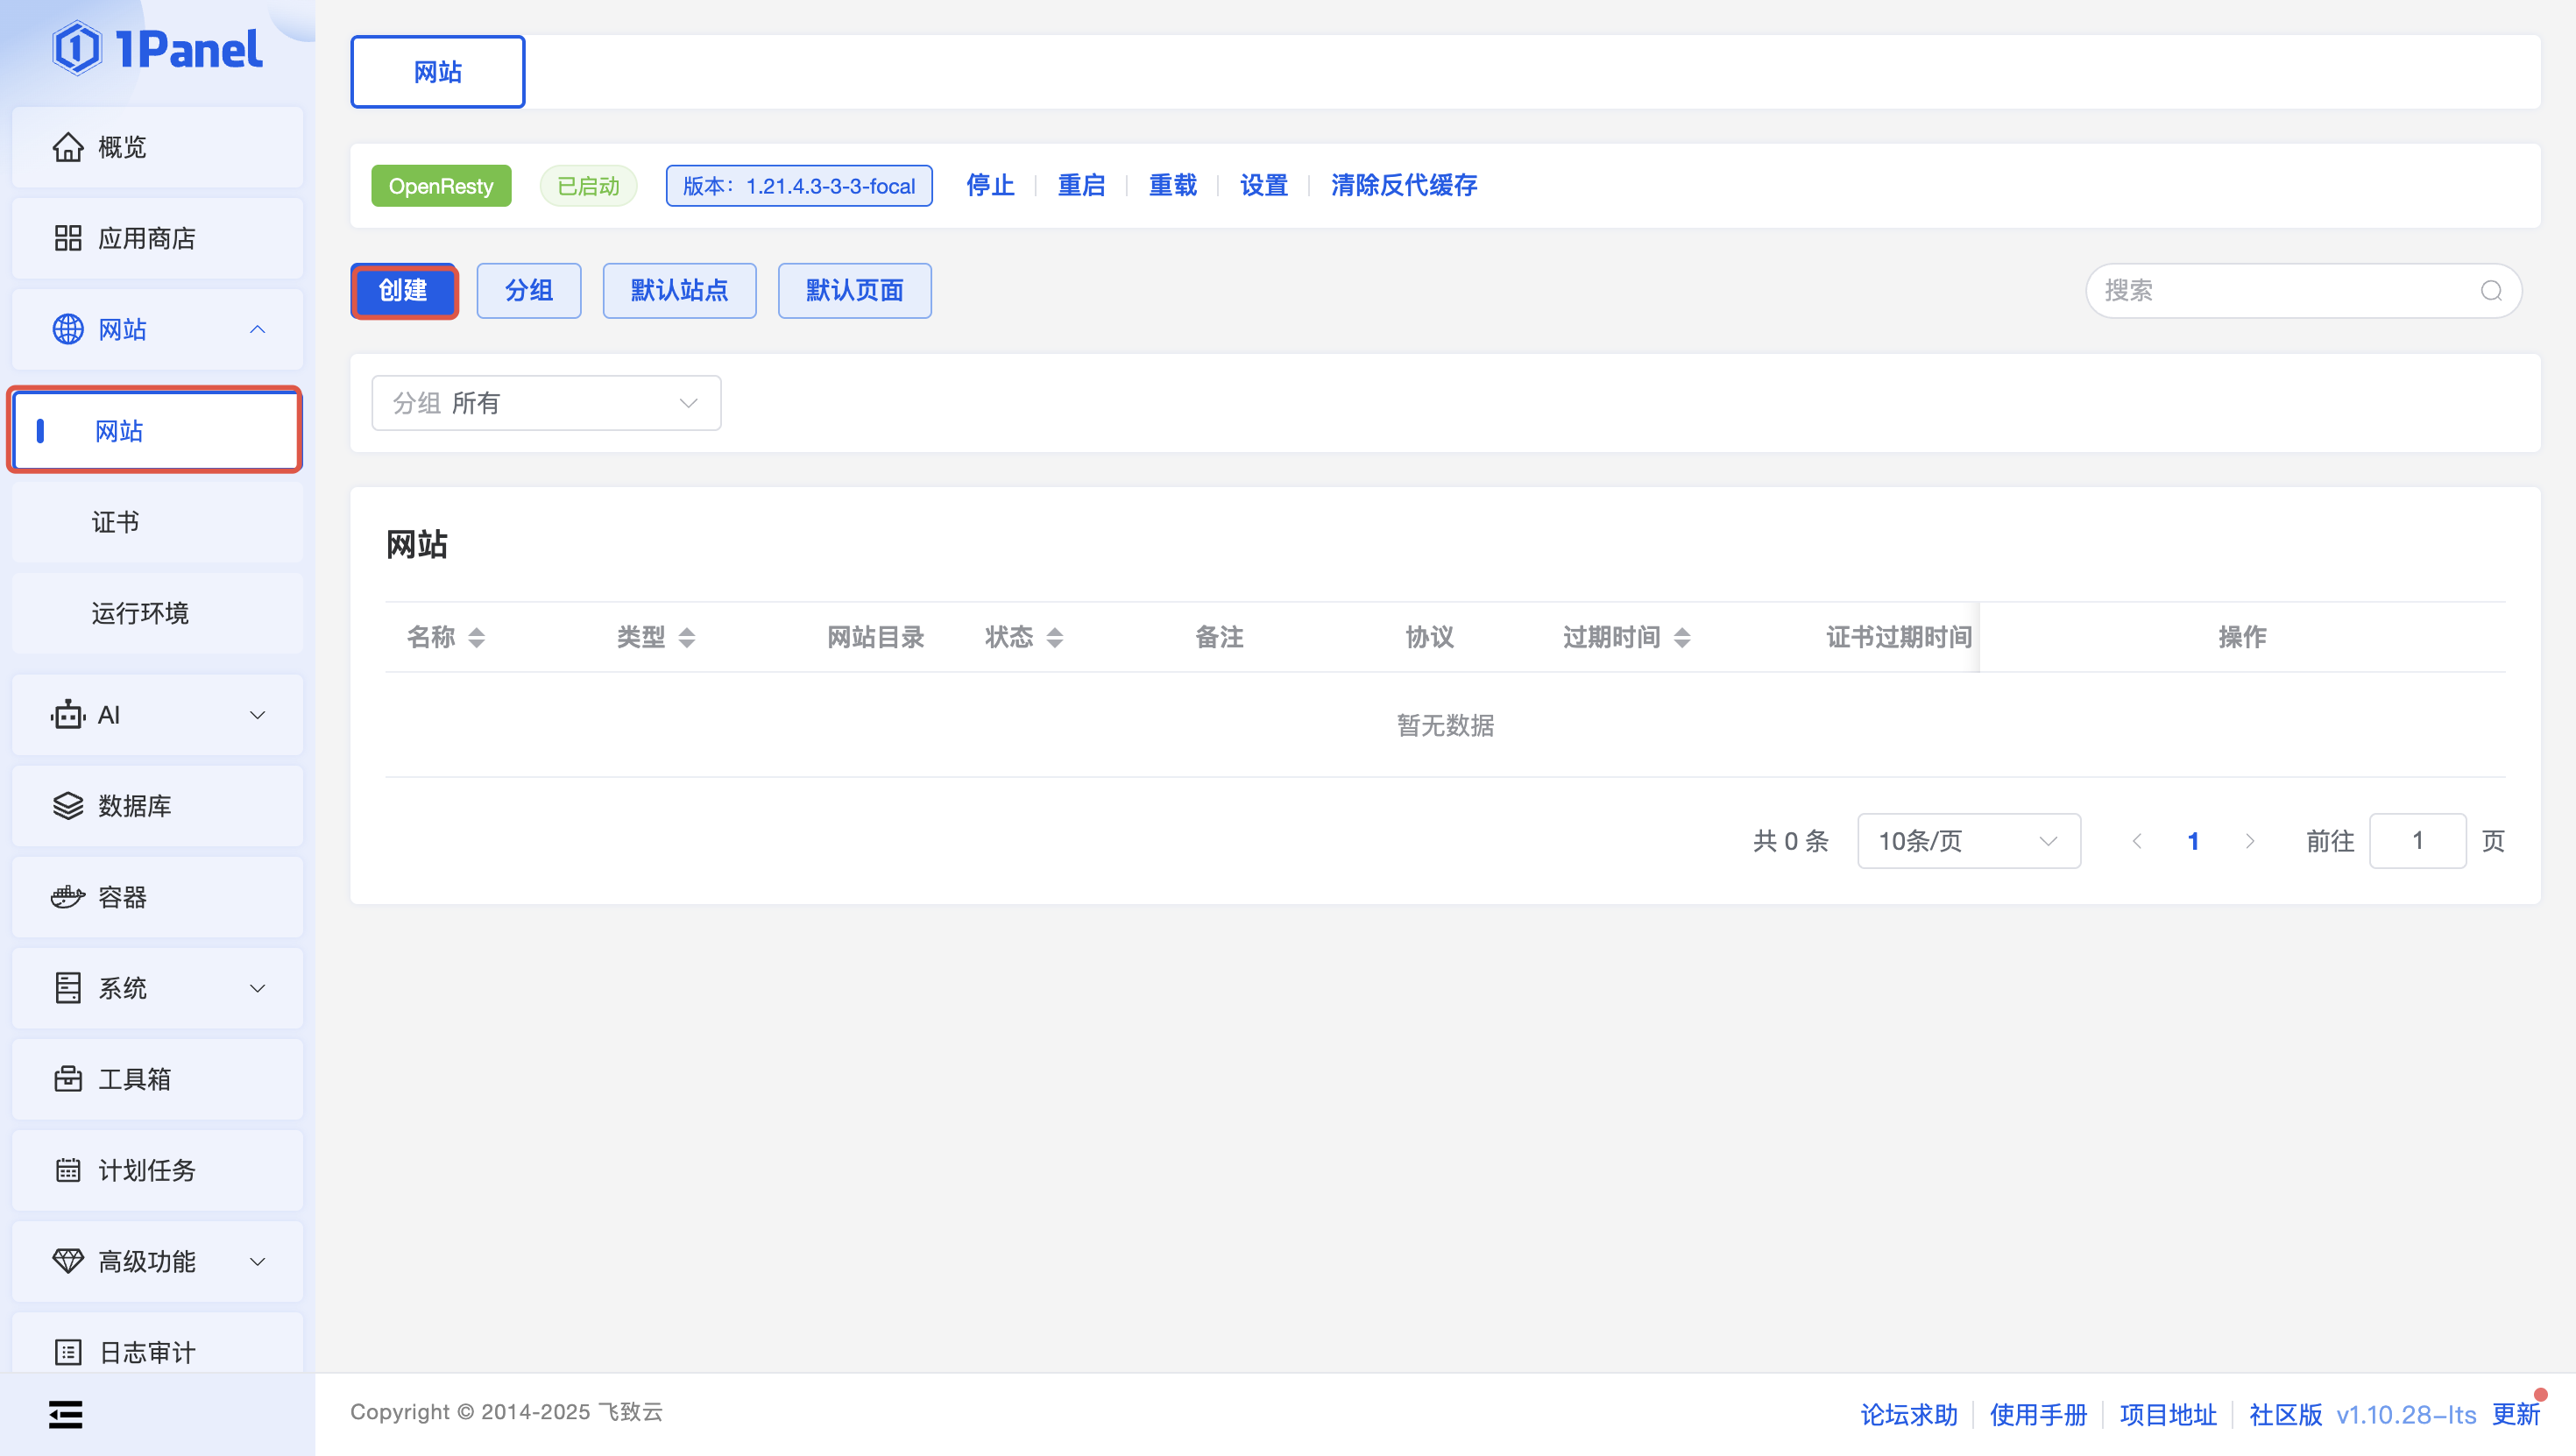Viewport: 2576px width, 1456px height.
Task: Sort by 状态 column arrows
Action: (x=1055, y=637)
